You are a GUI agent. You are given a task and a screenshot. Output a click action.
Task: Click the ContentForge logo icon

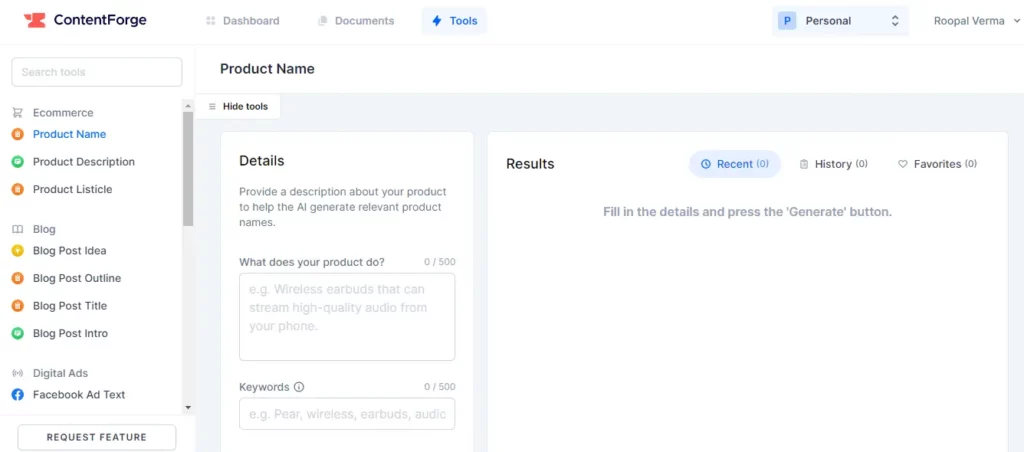tap(35, 20)
